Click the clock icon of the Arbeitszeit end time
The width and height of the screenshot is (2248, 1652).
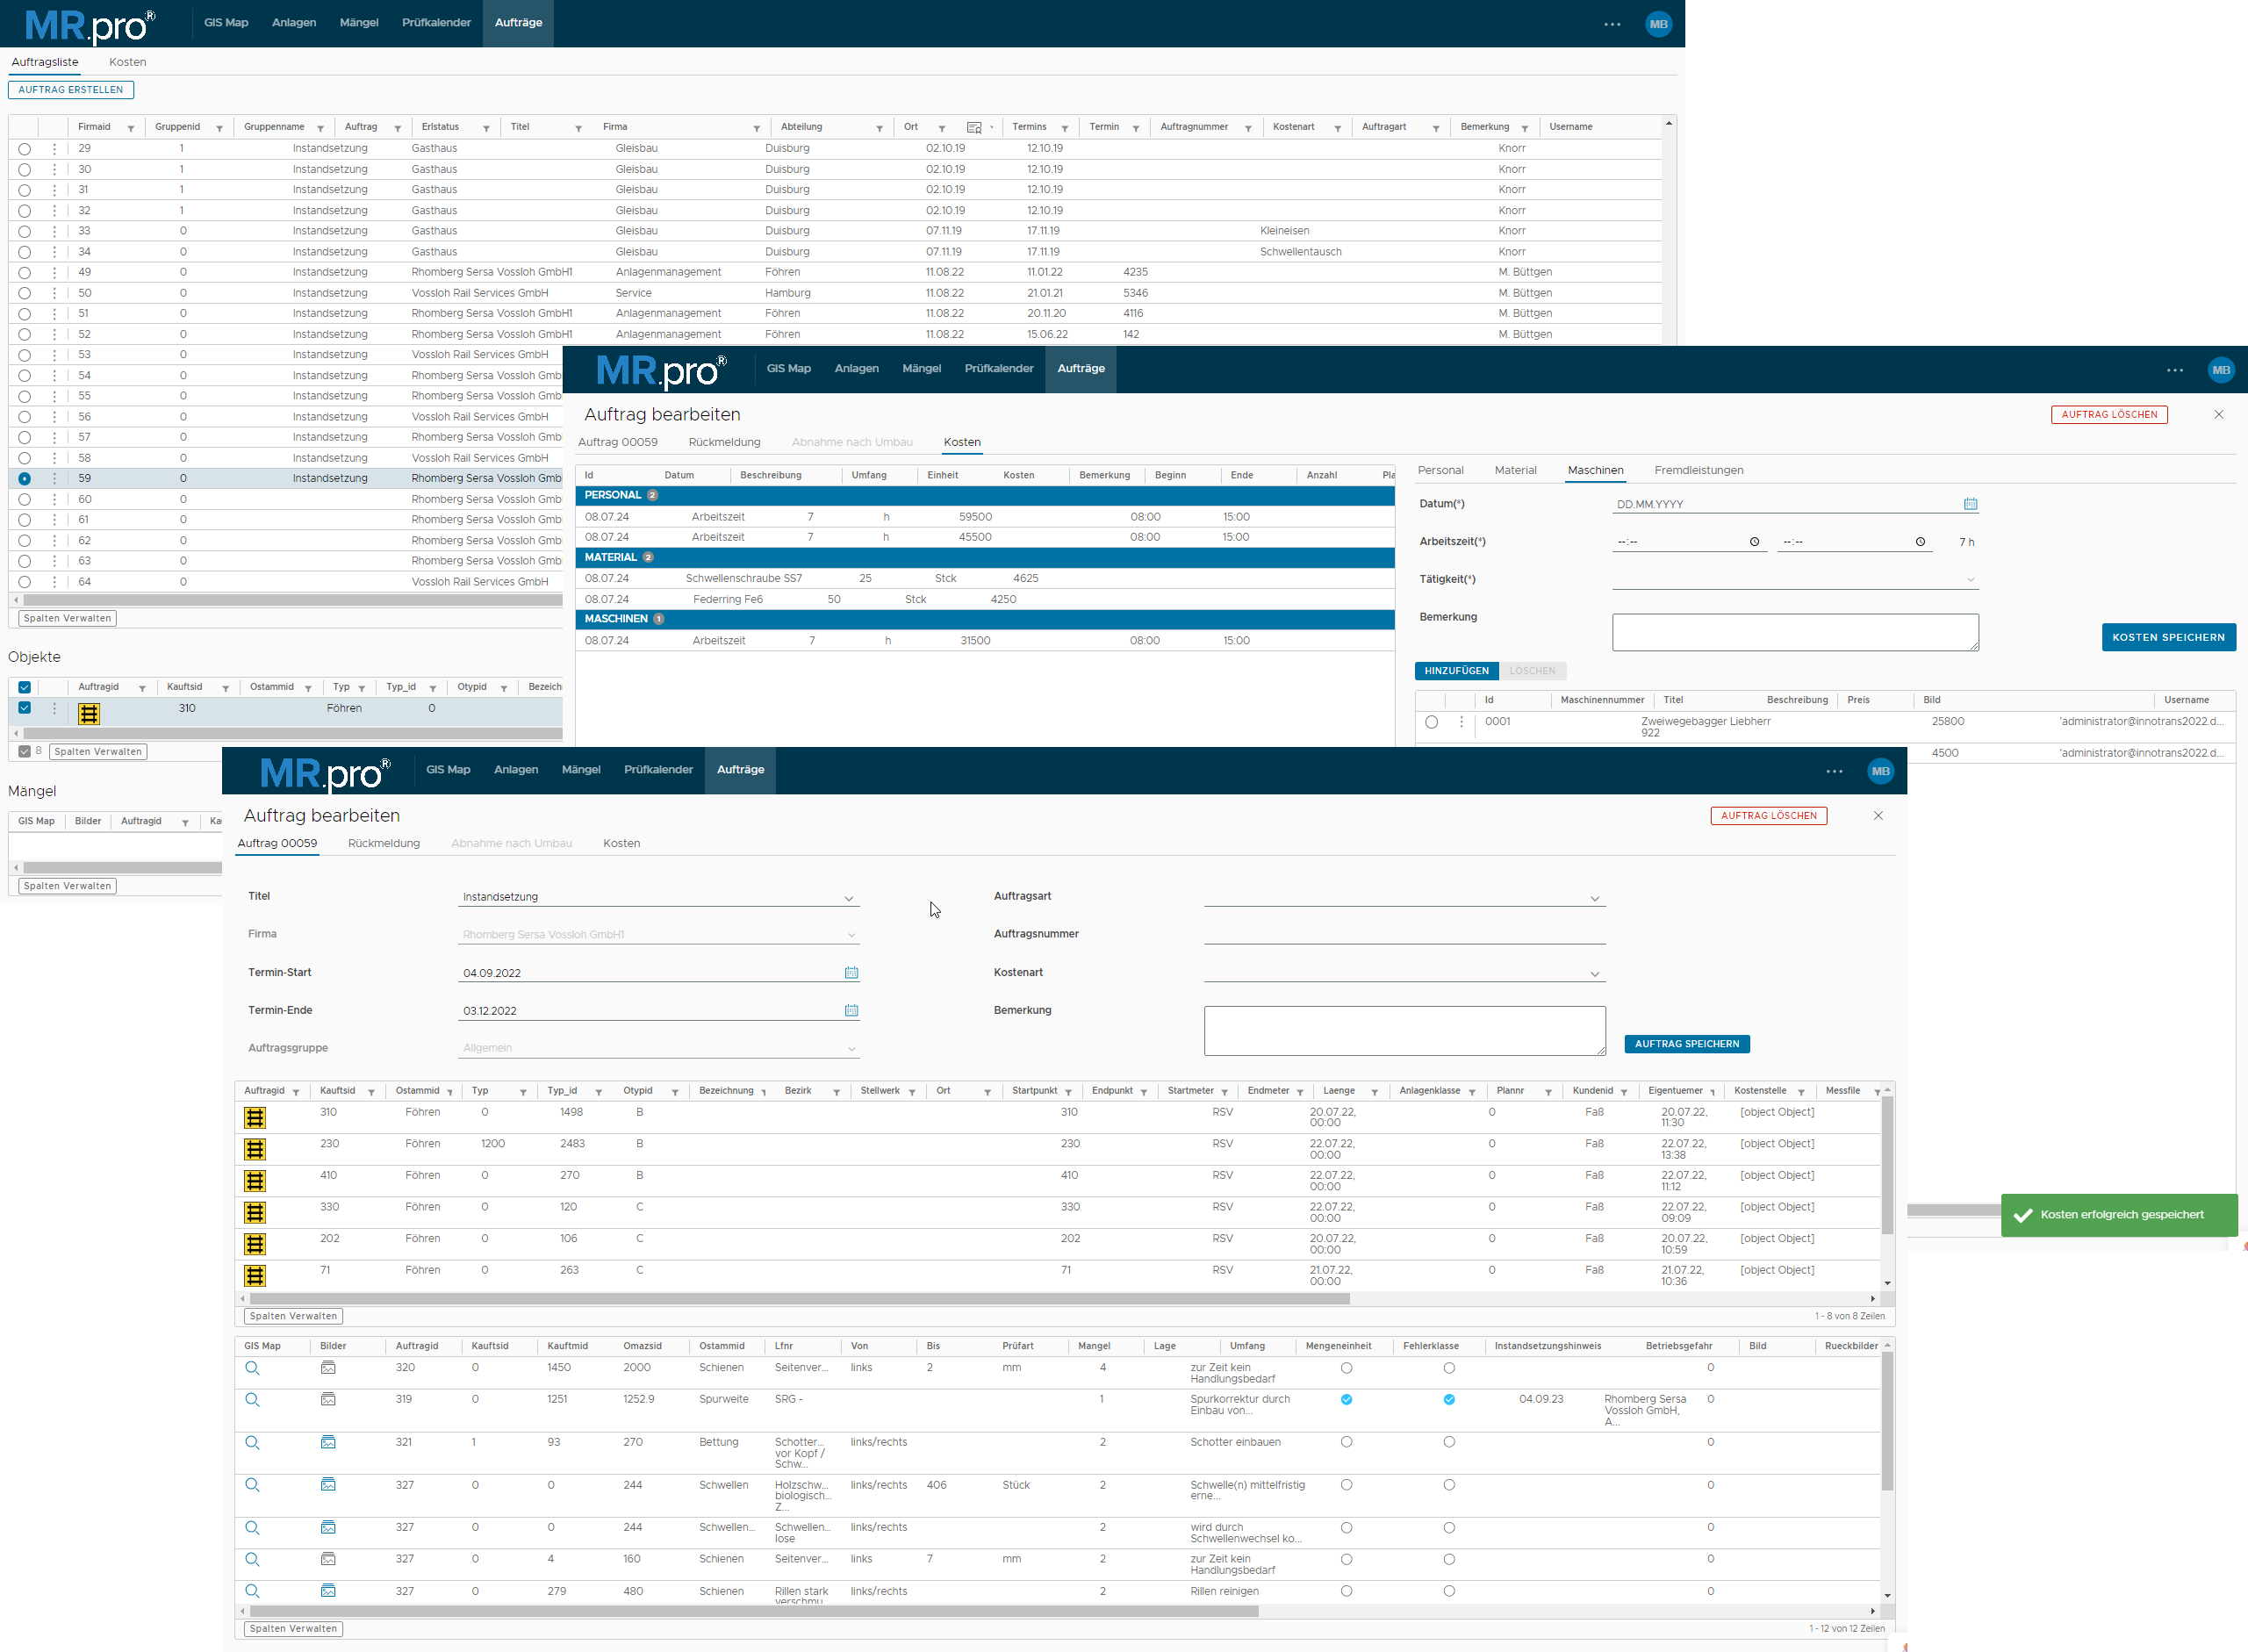(x=1920, y=542)
